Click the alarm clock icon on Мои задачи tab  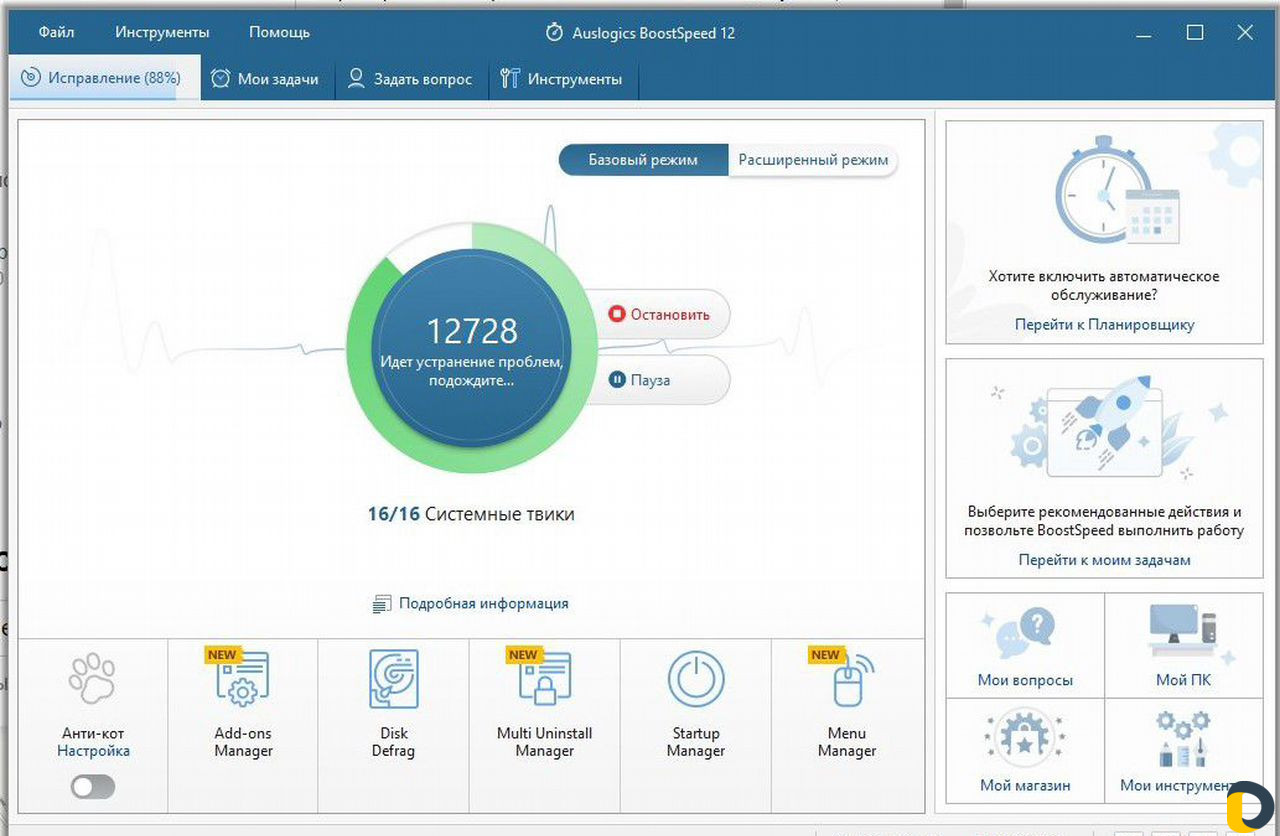click(220, 78)
